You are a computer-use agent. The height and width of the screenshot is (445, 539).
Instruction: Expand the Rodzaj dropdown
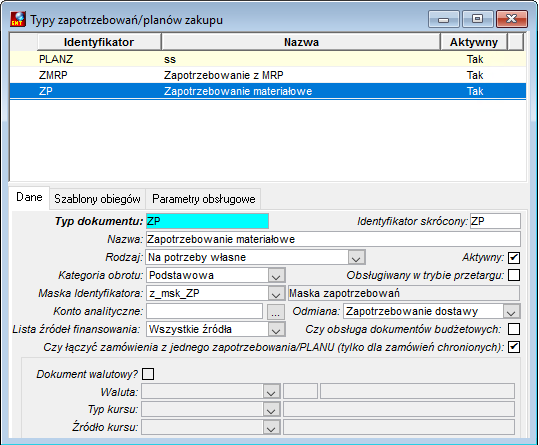(356, 257)
